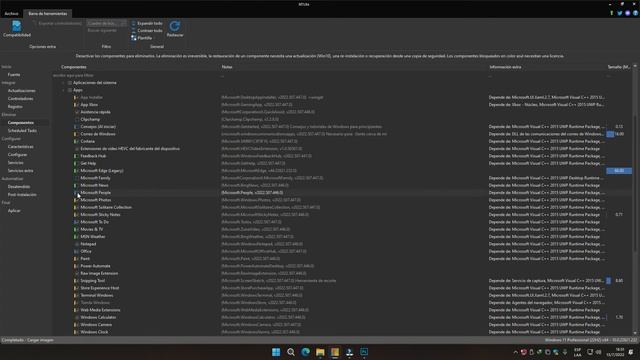Open File Explorer from taskbar
This screenshot has width=640, height=360.
[320, 352]
